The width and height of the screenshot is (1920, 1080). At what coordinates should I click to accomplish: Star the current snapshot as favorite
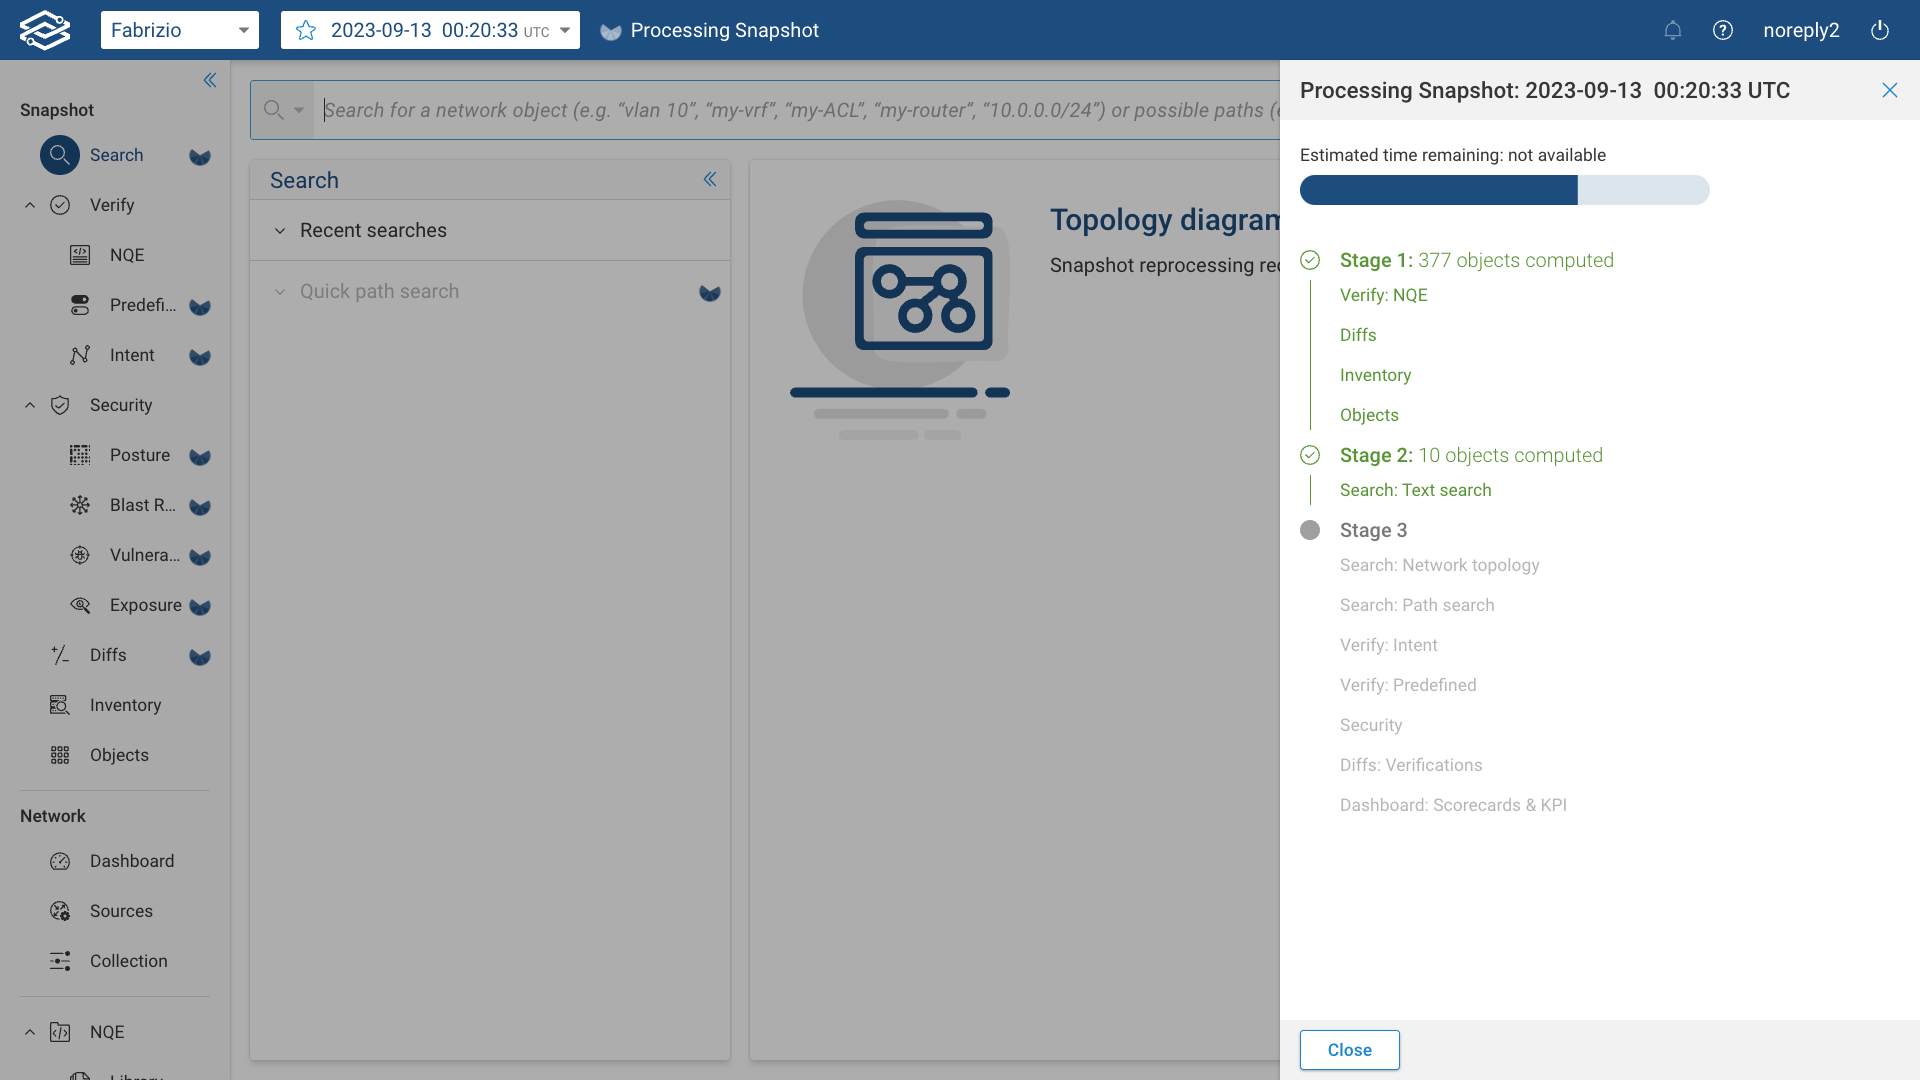point(304,30)
